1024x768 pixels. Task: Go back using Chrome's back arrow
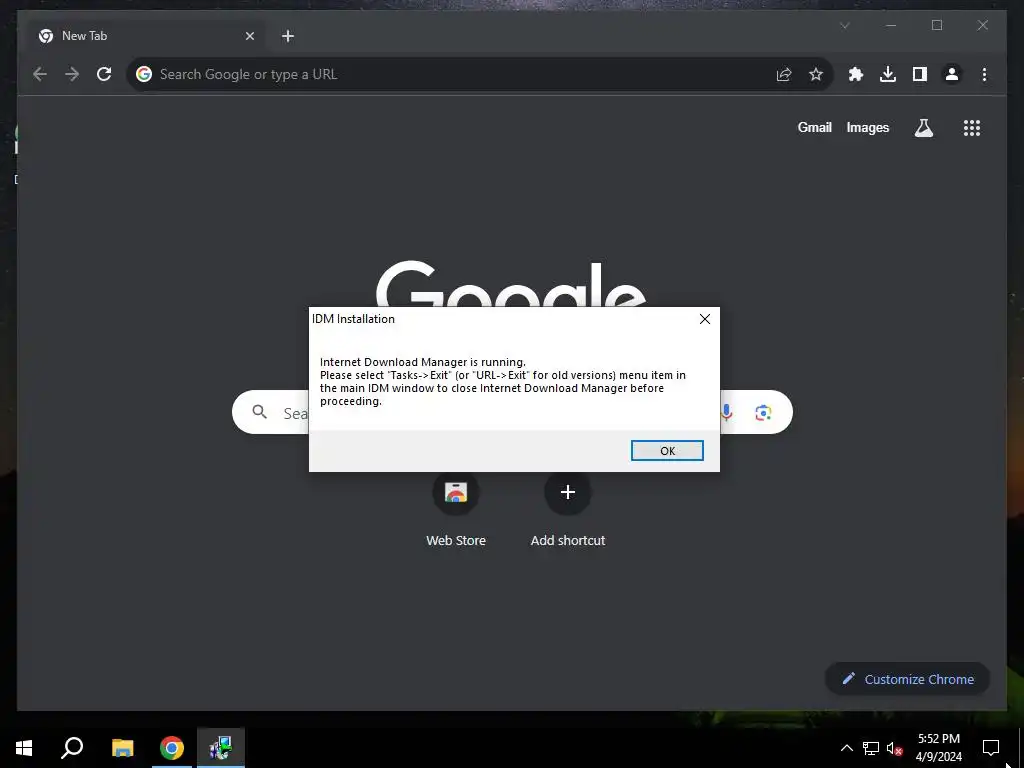click(x=40, y=74)
